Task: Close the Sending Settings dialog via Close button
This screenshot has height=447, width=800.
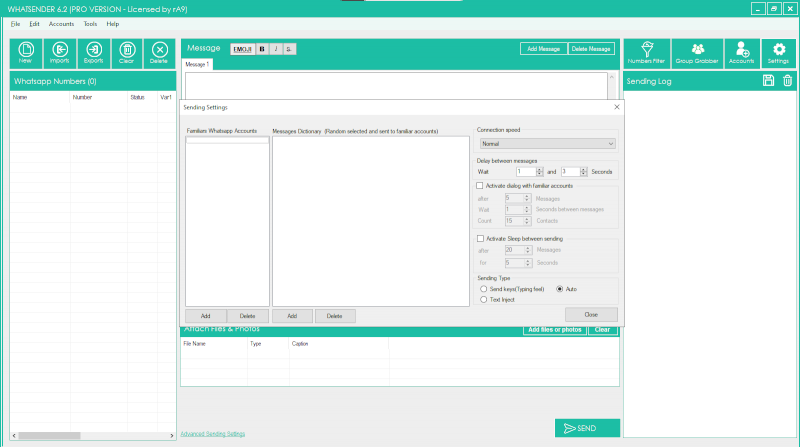Action: [591, 314]
